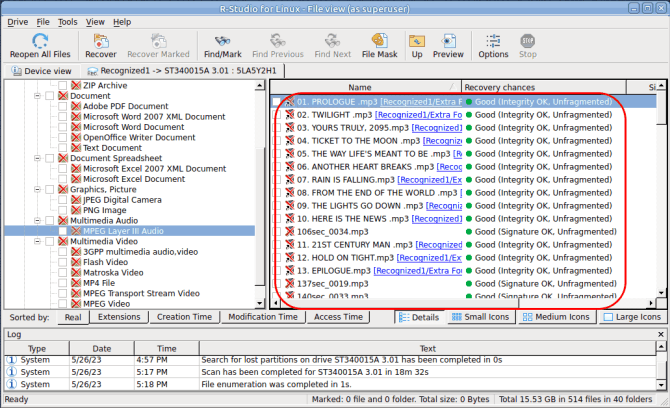
Task: Click the file icon of 137sec_0019.mp3
Action: (x=290, y=284)
